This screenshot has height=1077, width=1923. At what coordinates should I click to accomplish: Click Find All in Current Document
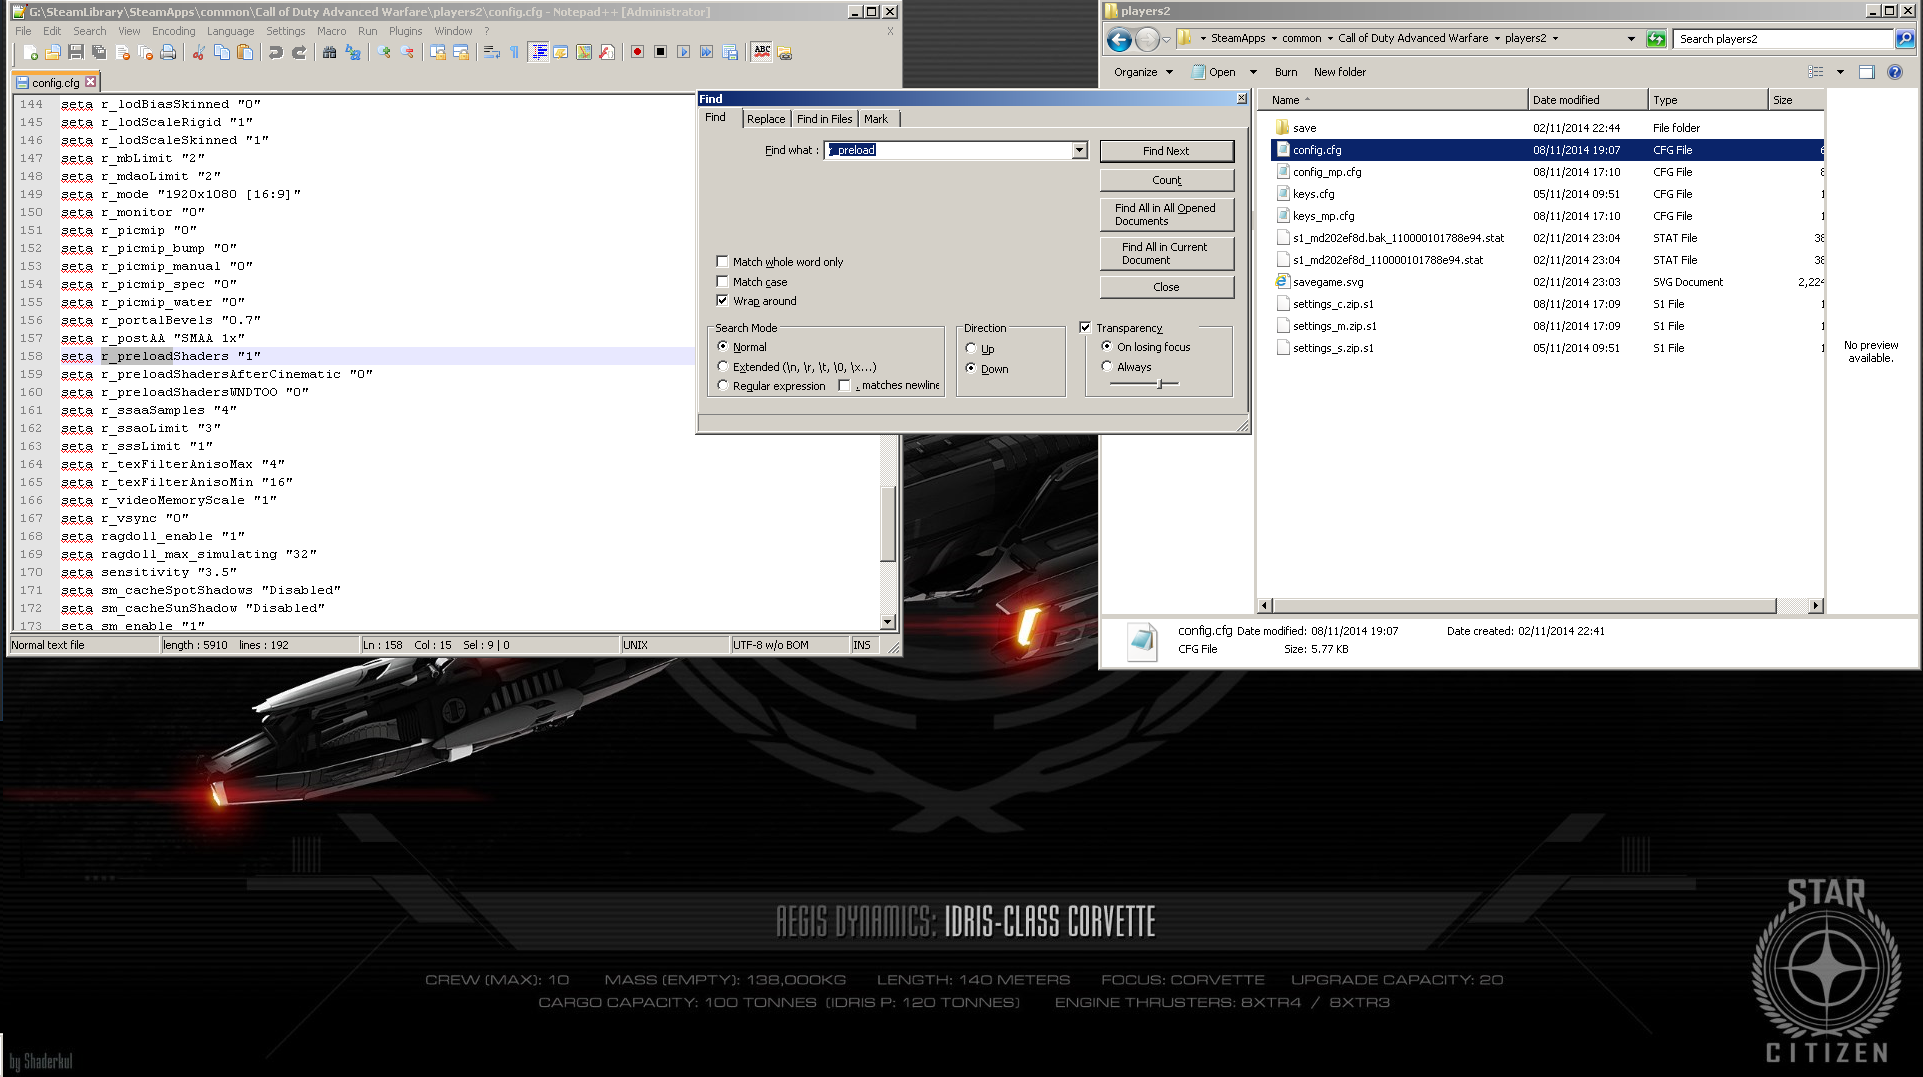tap(1166, 253)
